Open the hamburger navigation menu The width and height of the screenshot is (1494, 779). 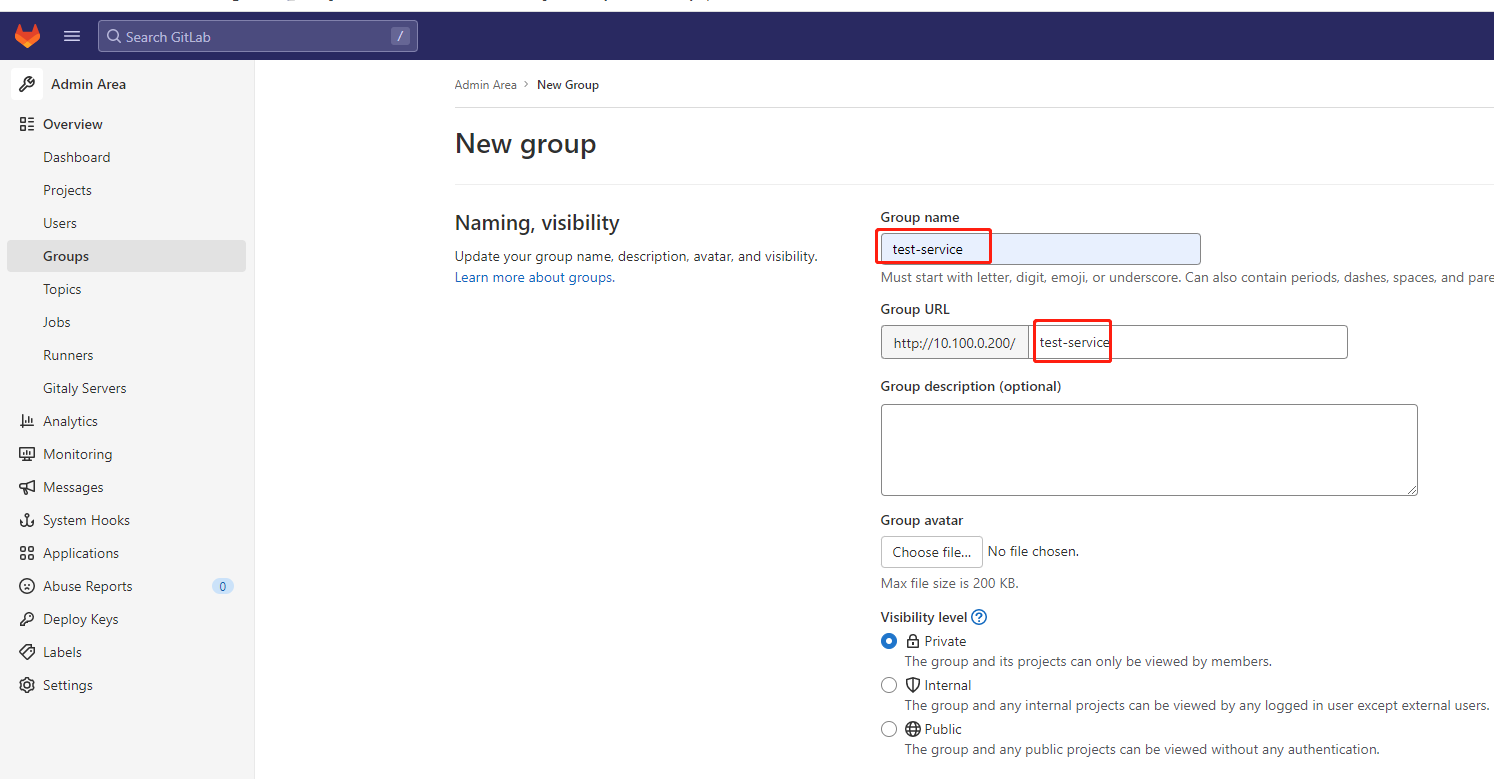tap(72, 36)
